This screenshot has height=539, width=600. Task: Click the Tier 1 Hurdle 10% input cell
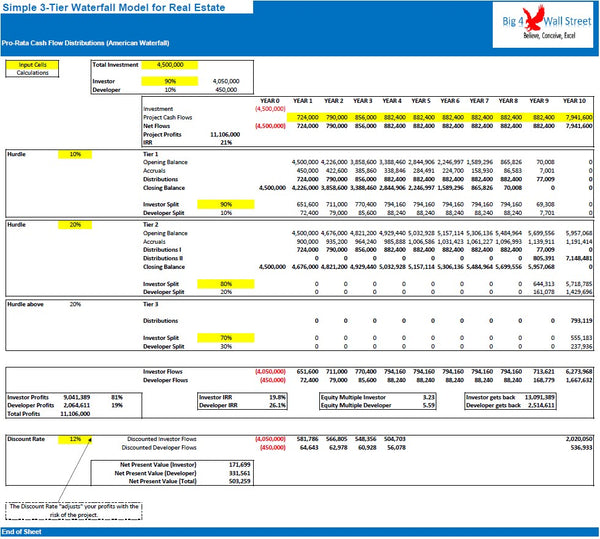coord(75,155)
